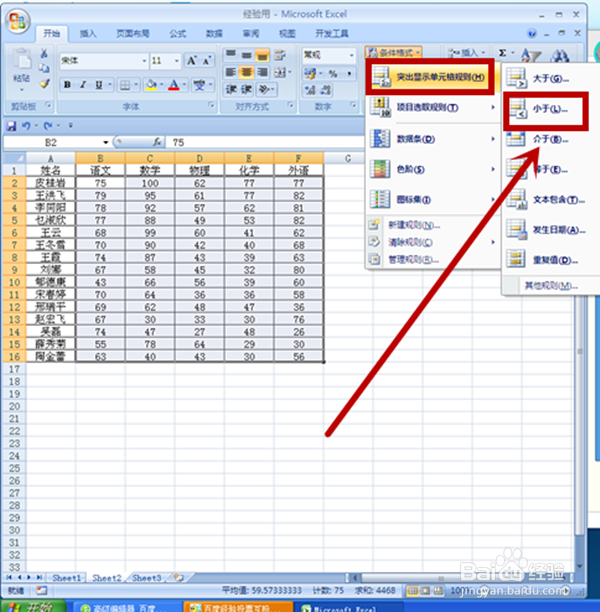Open Find and Select binoculars icon
The width and height of the screenshot is (600, 612).
point(559,55)
